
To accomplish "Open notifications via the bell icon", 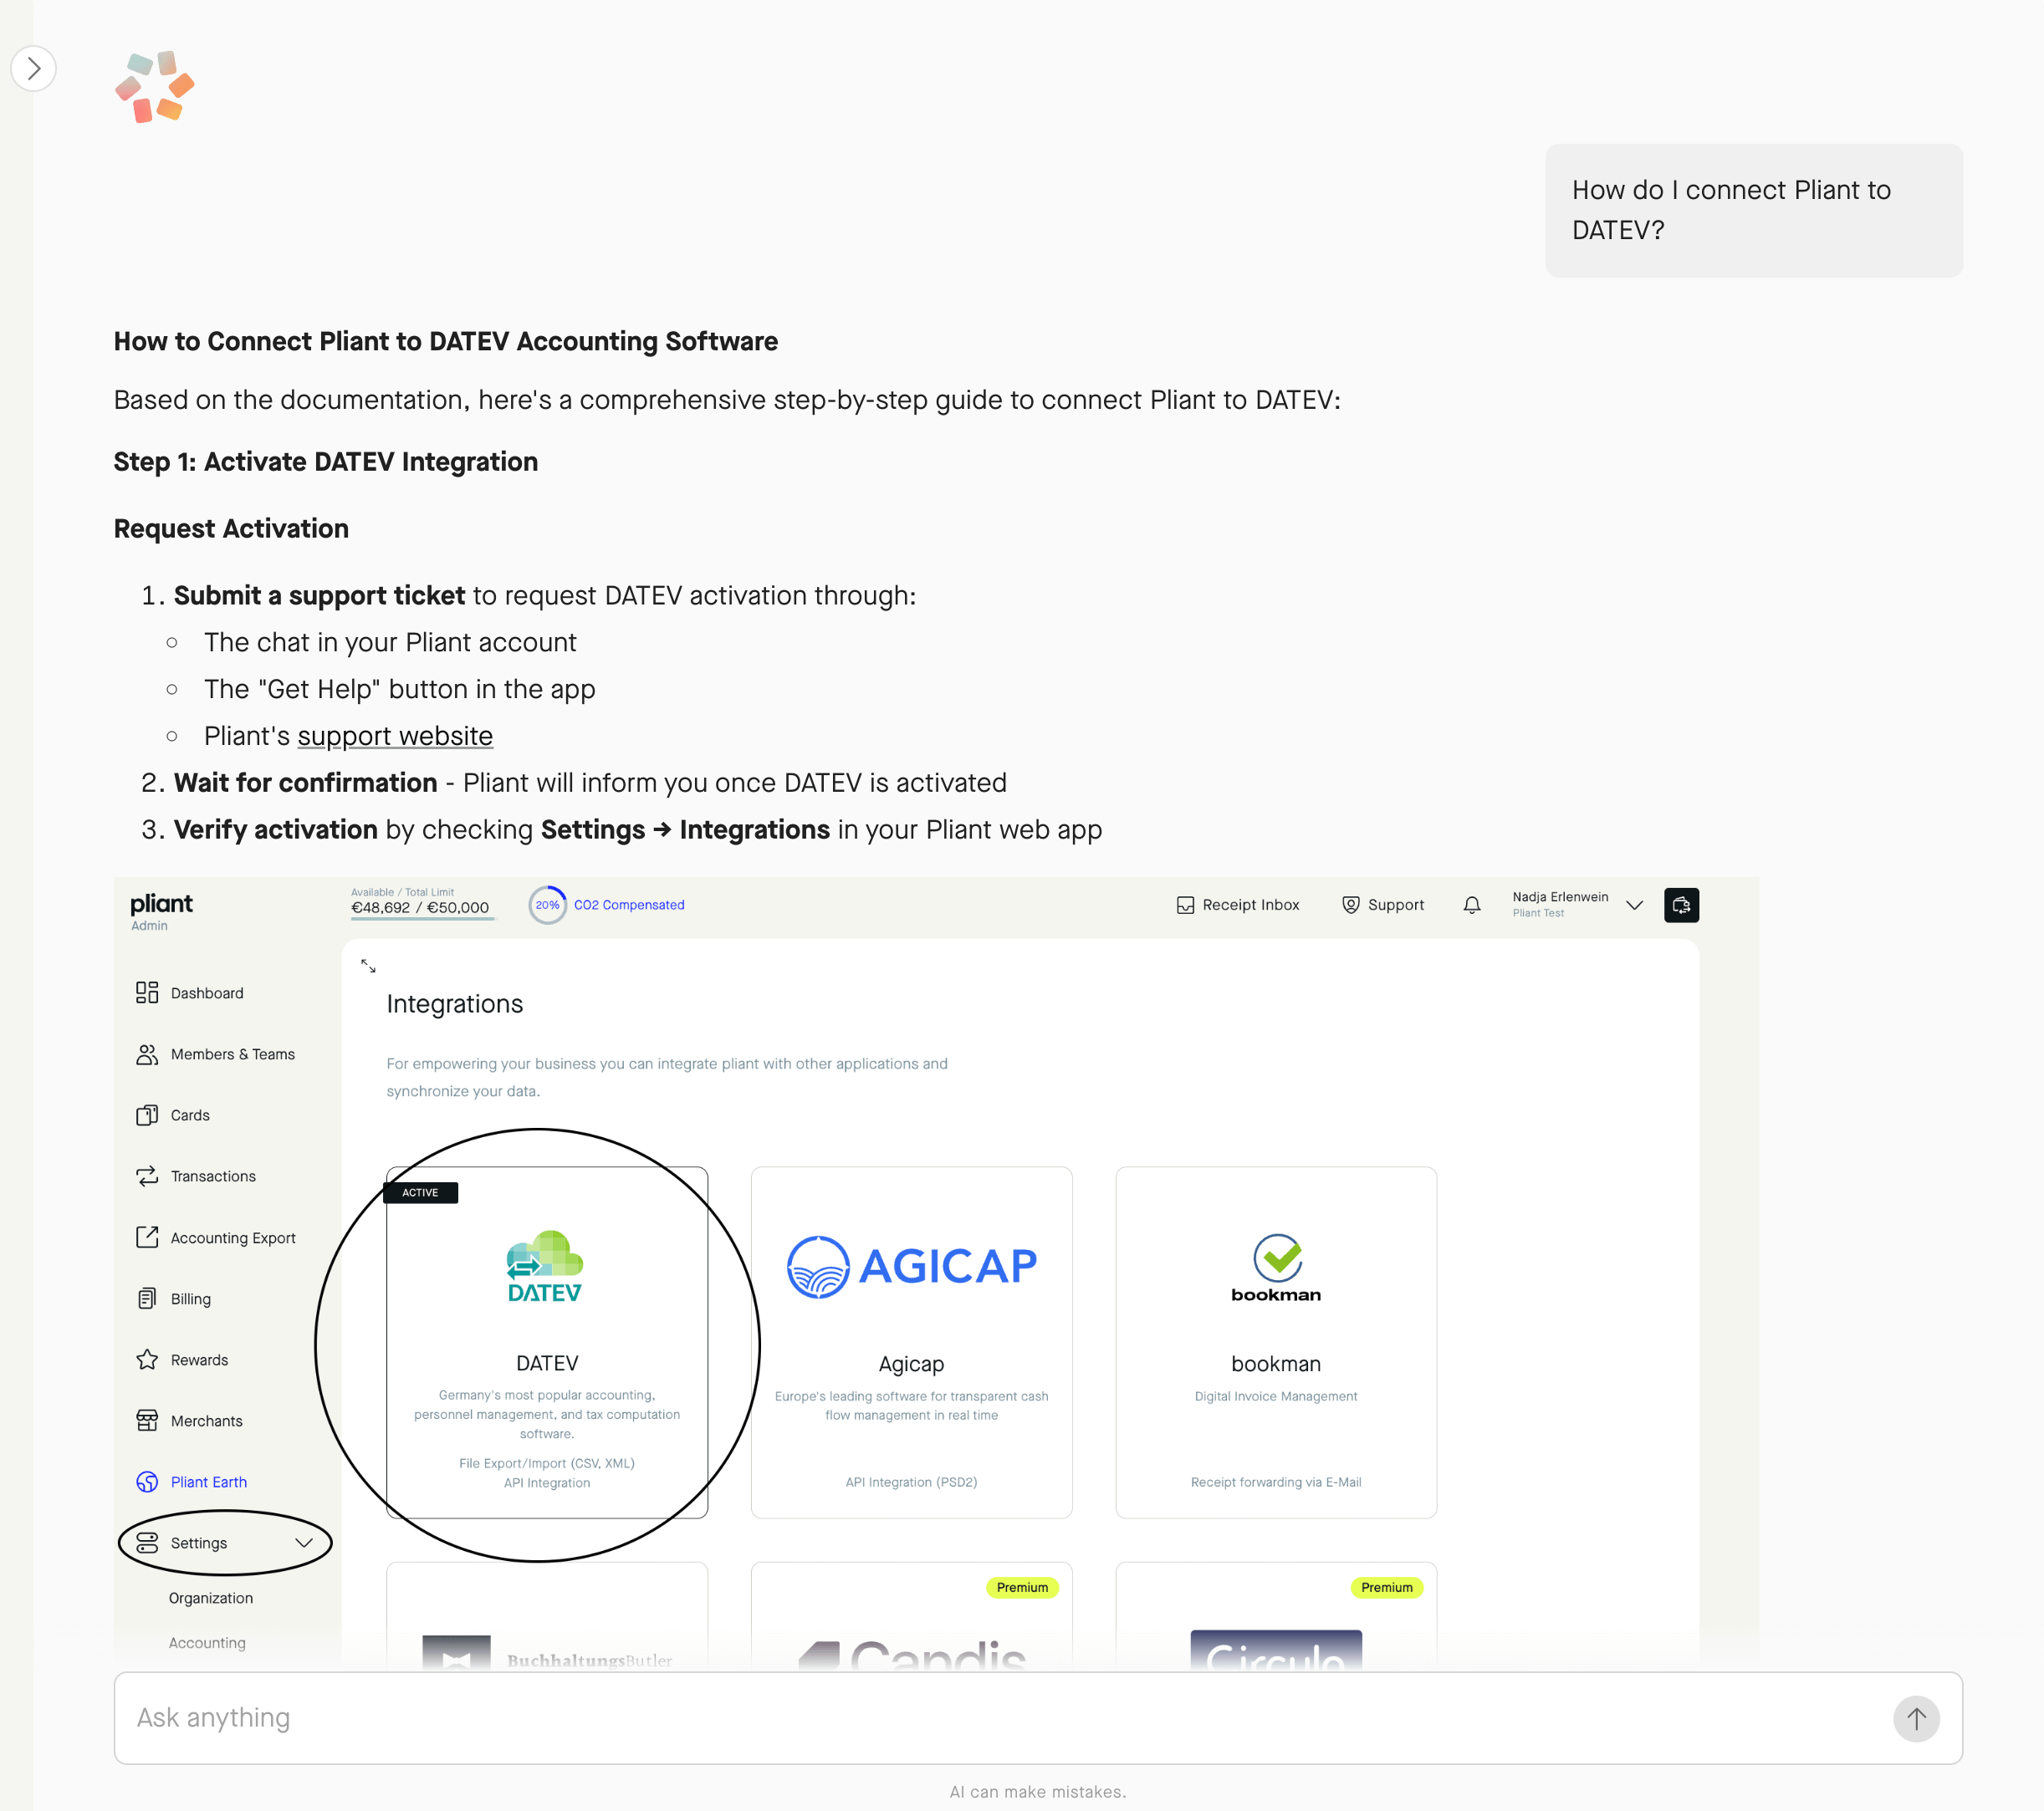I will pos(1471,905).
